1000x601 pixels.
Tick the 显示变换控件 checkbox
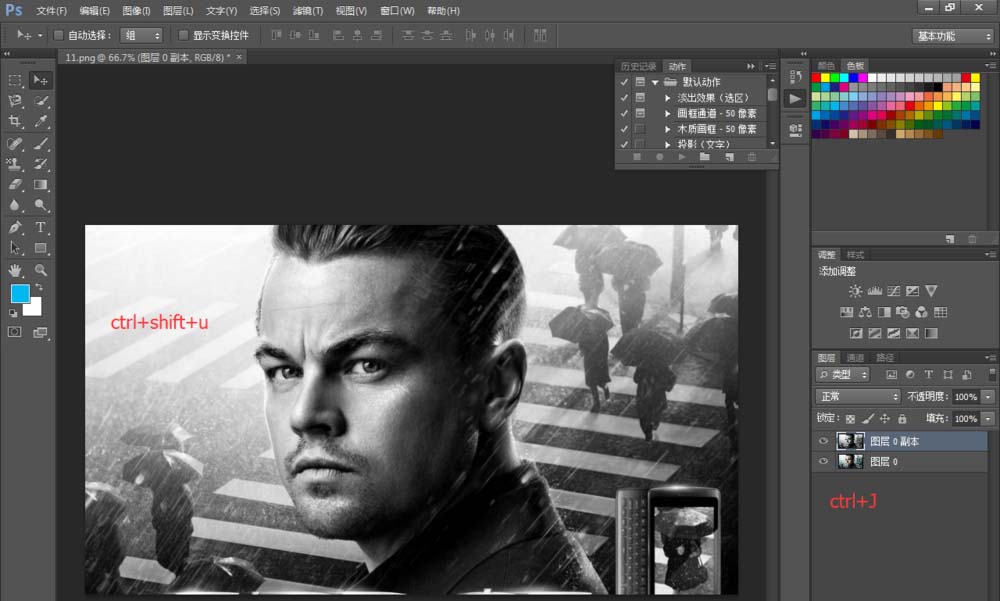click(183, 35)
